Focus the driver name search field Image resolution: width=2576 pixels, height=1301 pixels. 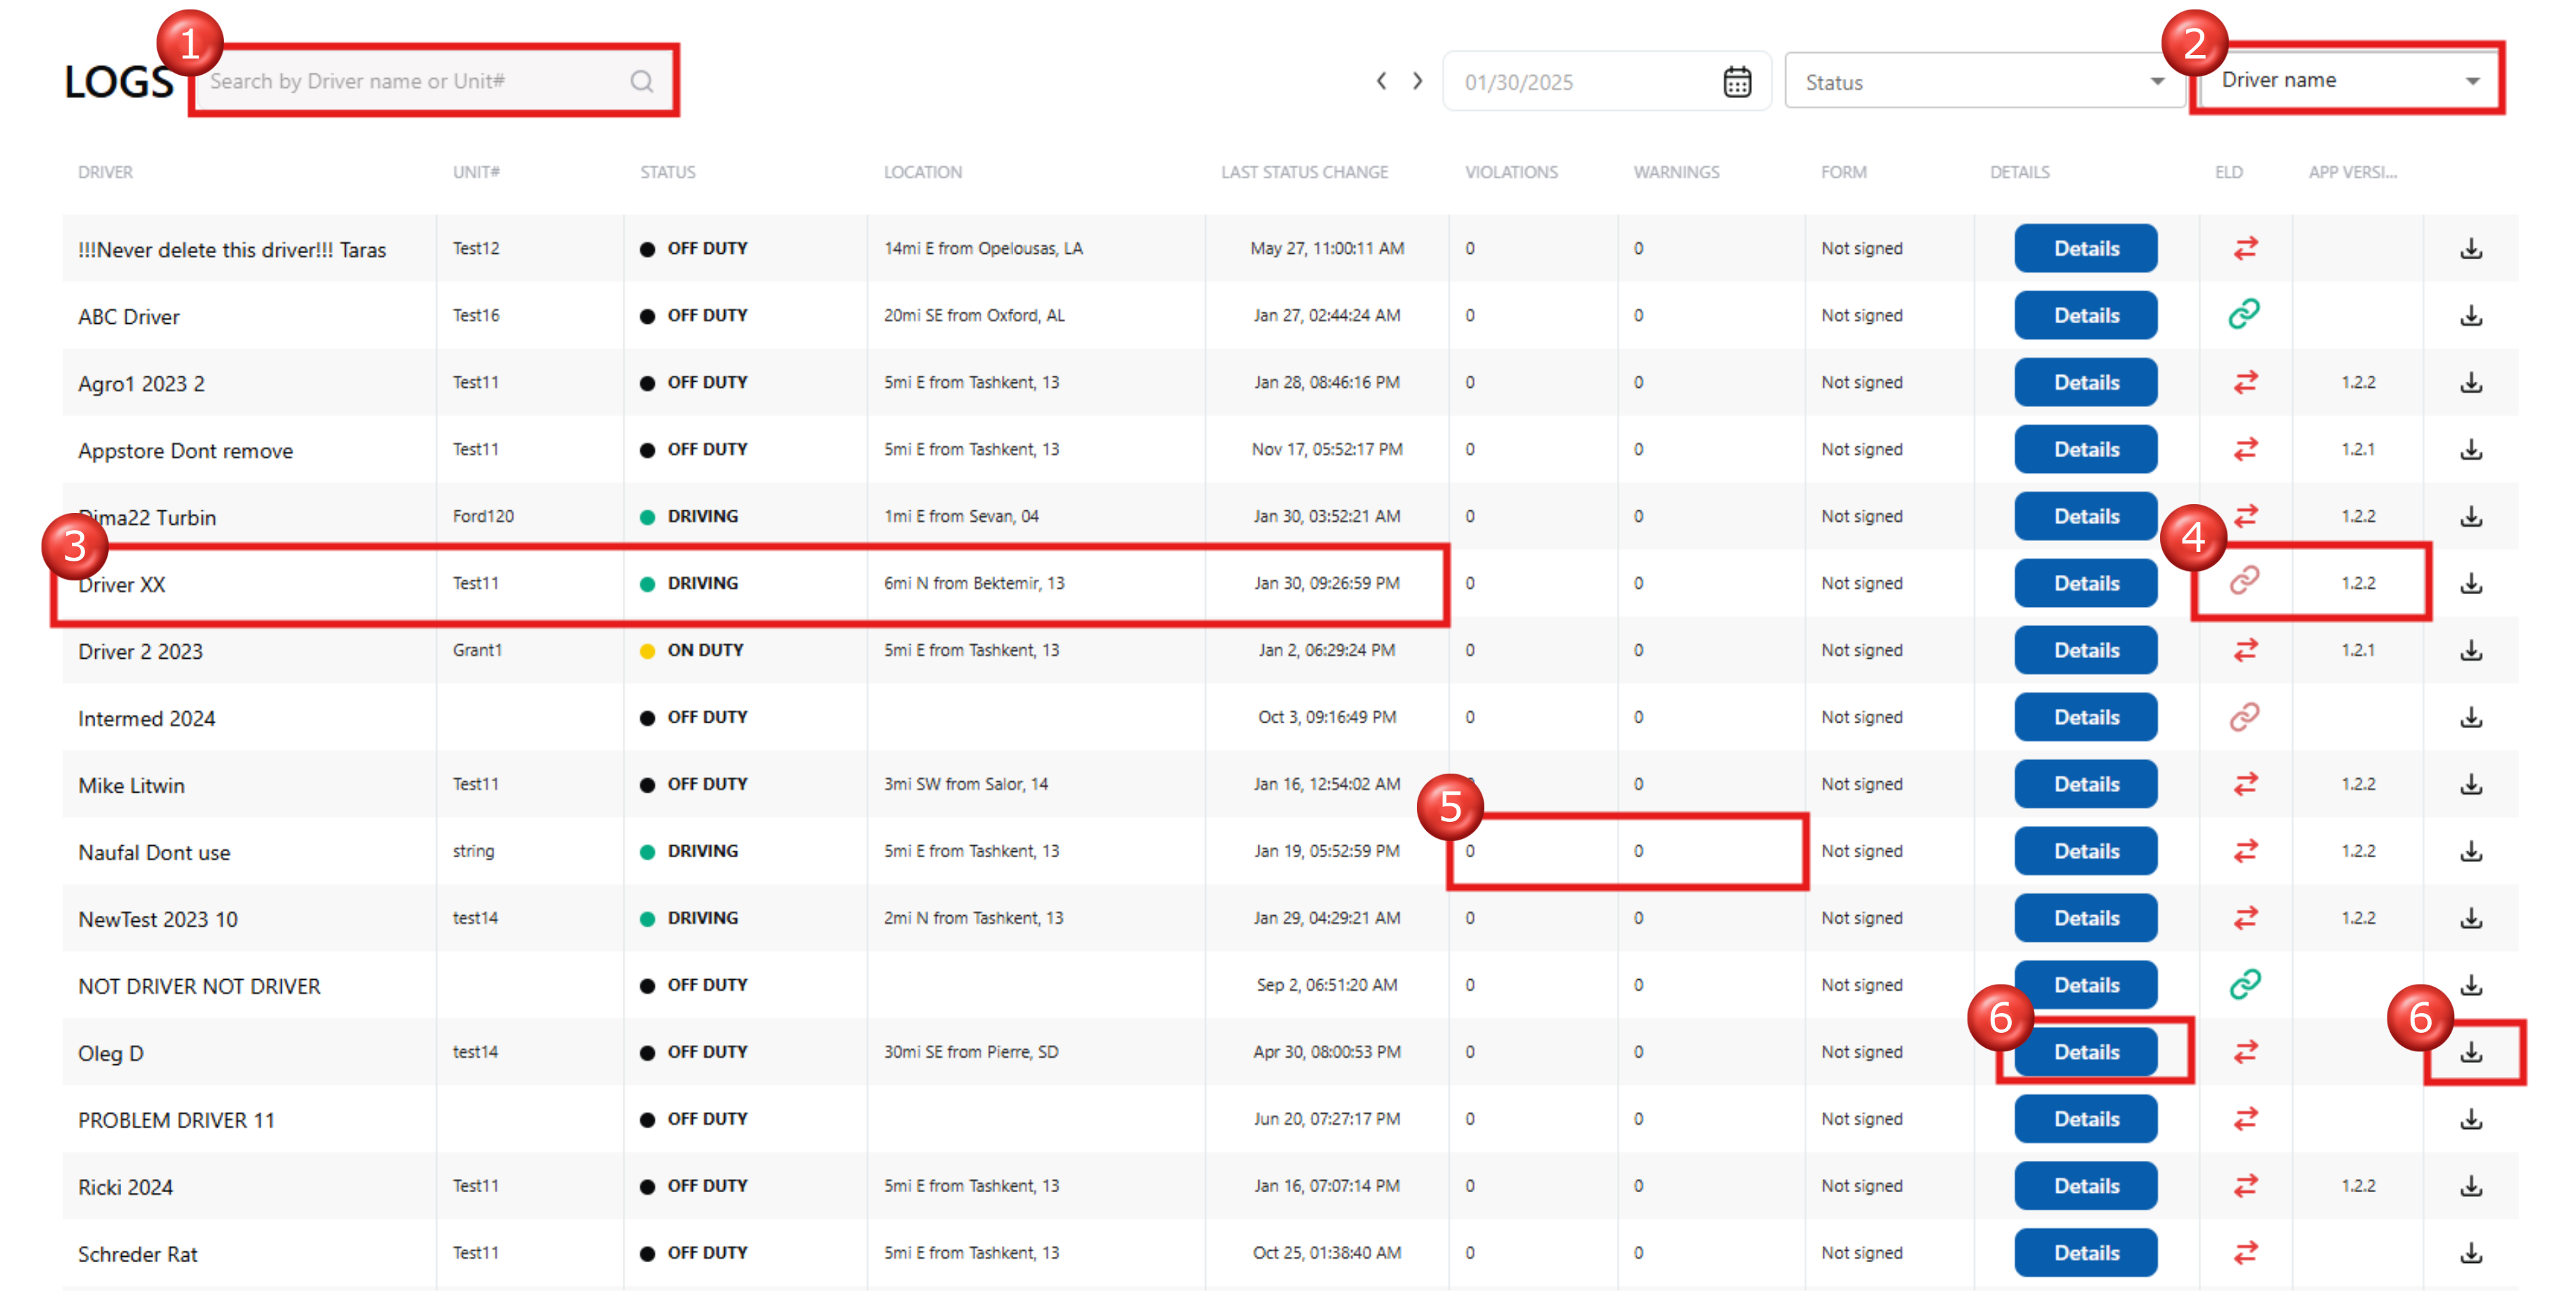(x=410, y=81)
